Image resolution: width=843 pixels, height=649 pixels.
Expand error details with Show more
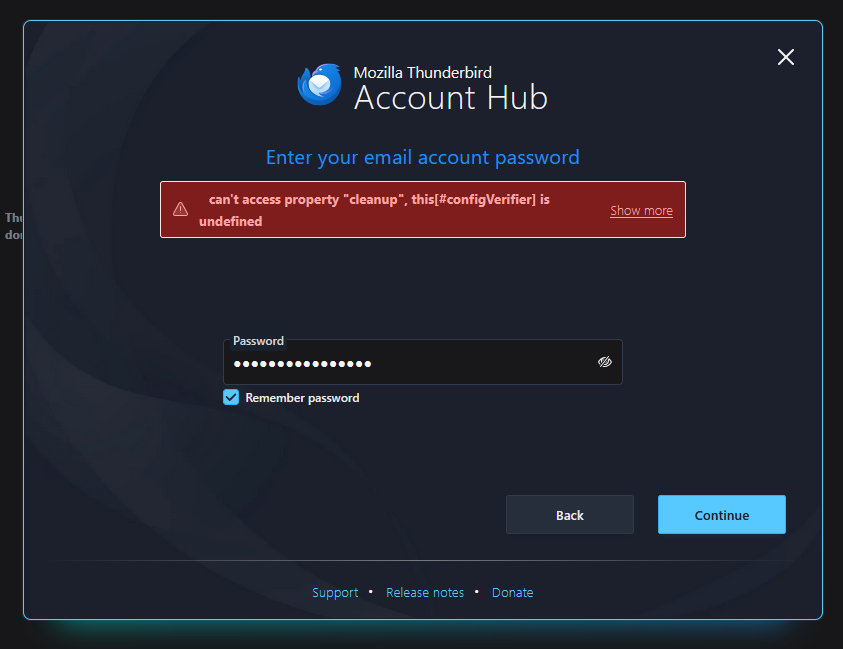pyautogui.click(x=641, y=210)
